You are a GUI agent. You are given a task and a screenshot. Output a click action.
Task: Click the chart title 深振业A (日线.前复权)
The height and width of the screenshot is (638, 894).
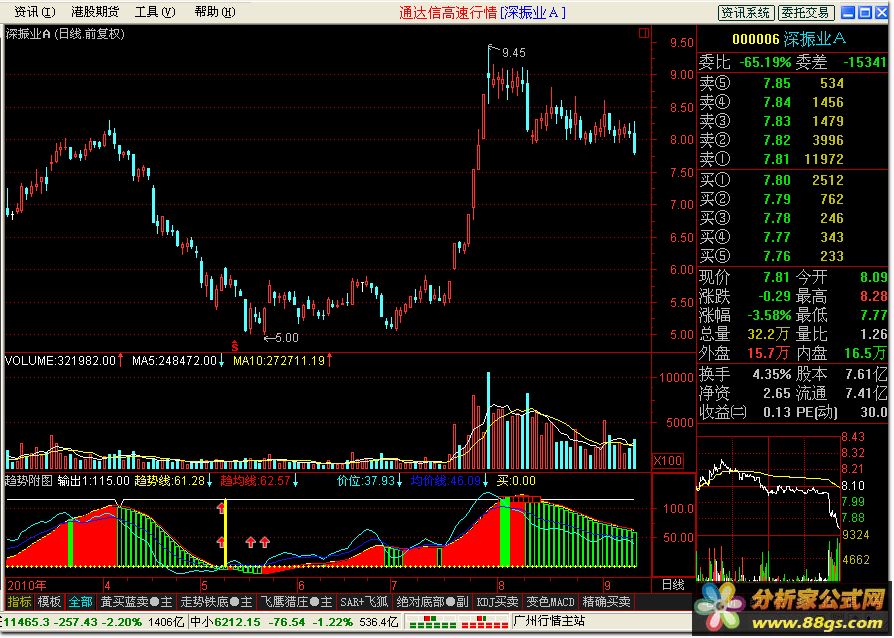pos(65,34)
